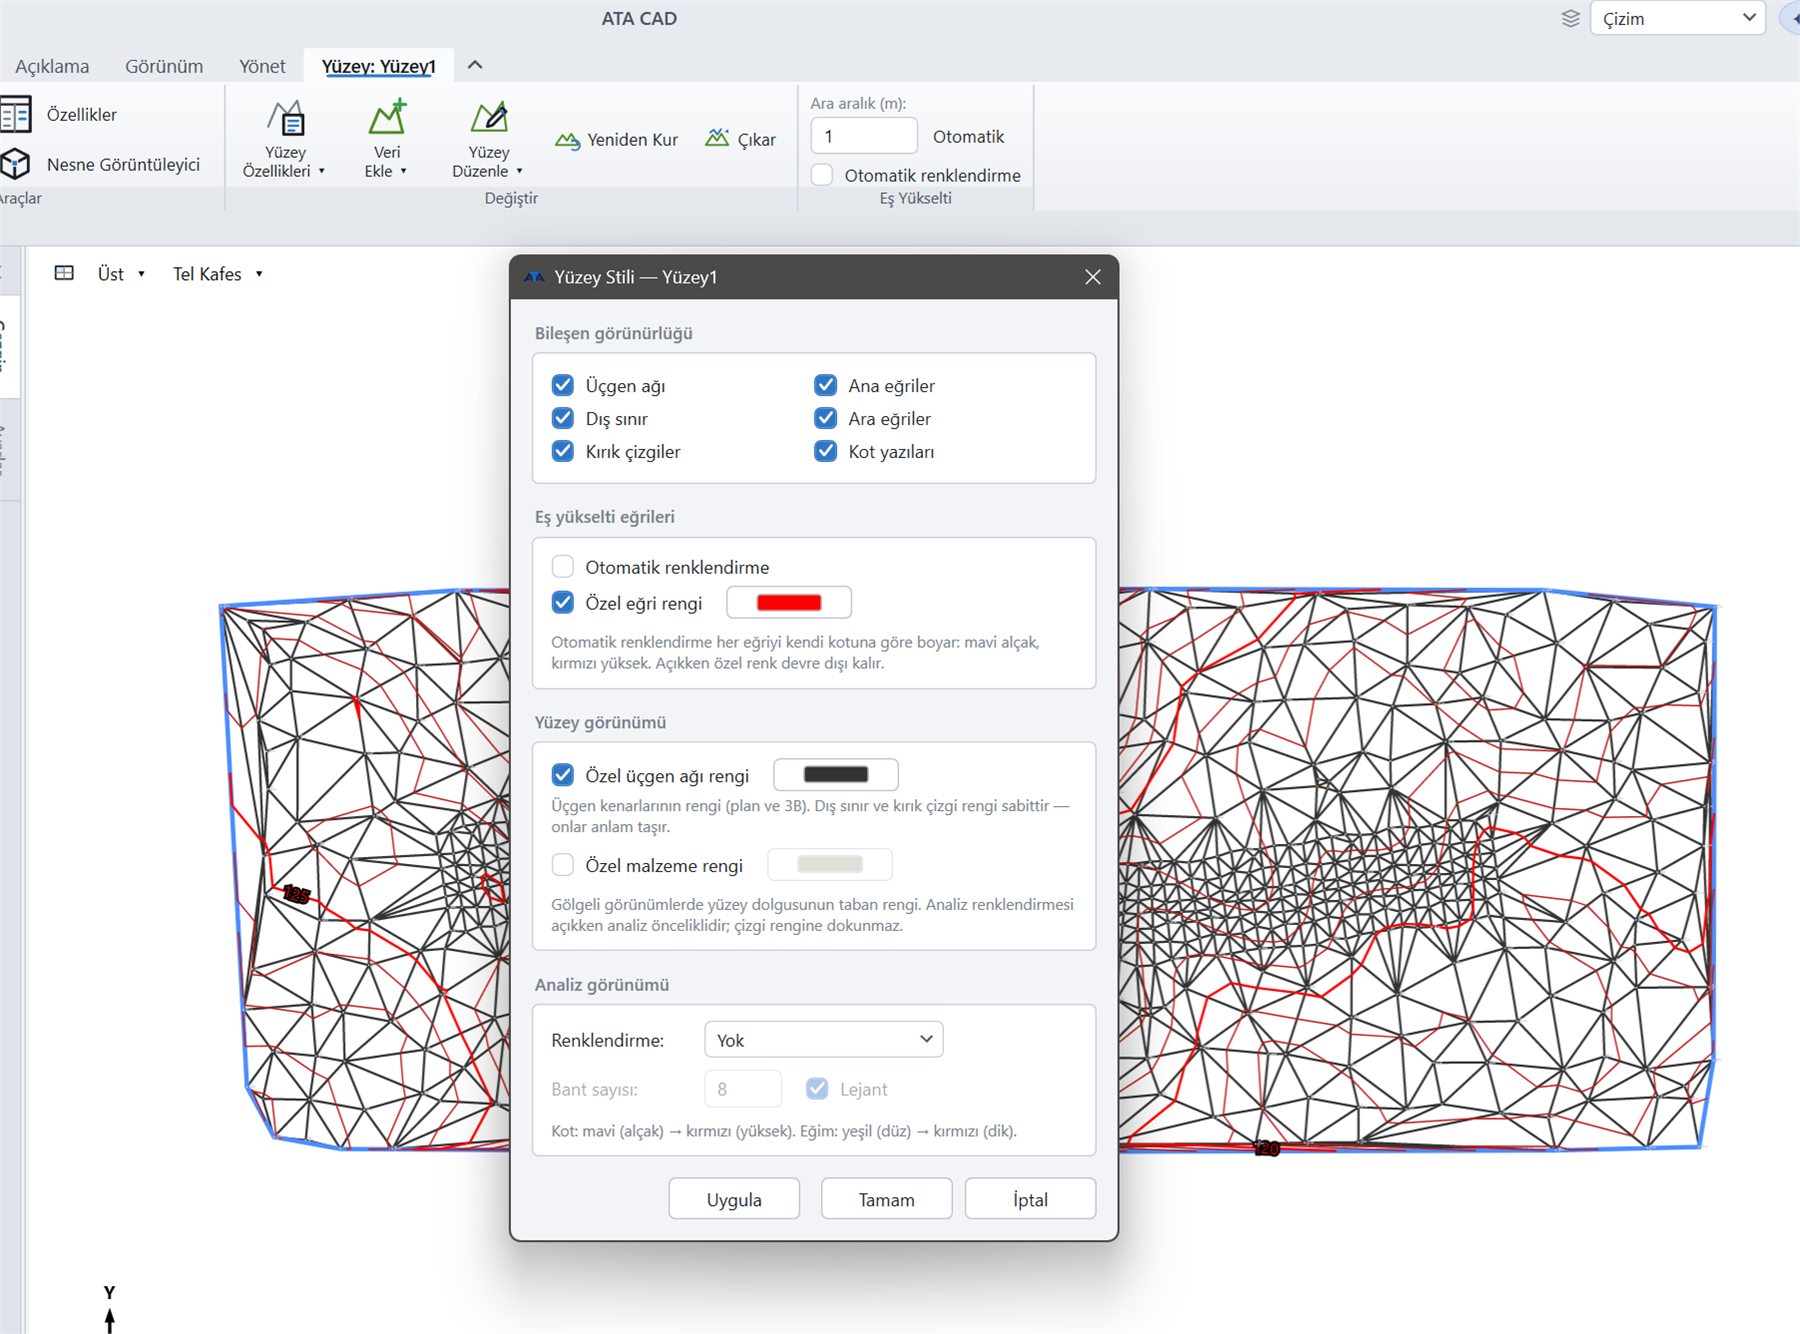Click the Veri Ekle icon
The height and width of the screenshot is (1334, 1800).
click(387, 117)
